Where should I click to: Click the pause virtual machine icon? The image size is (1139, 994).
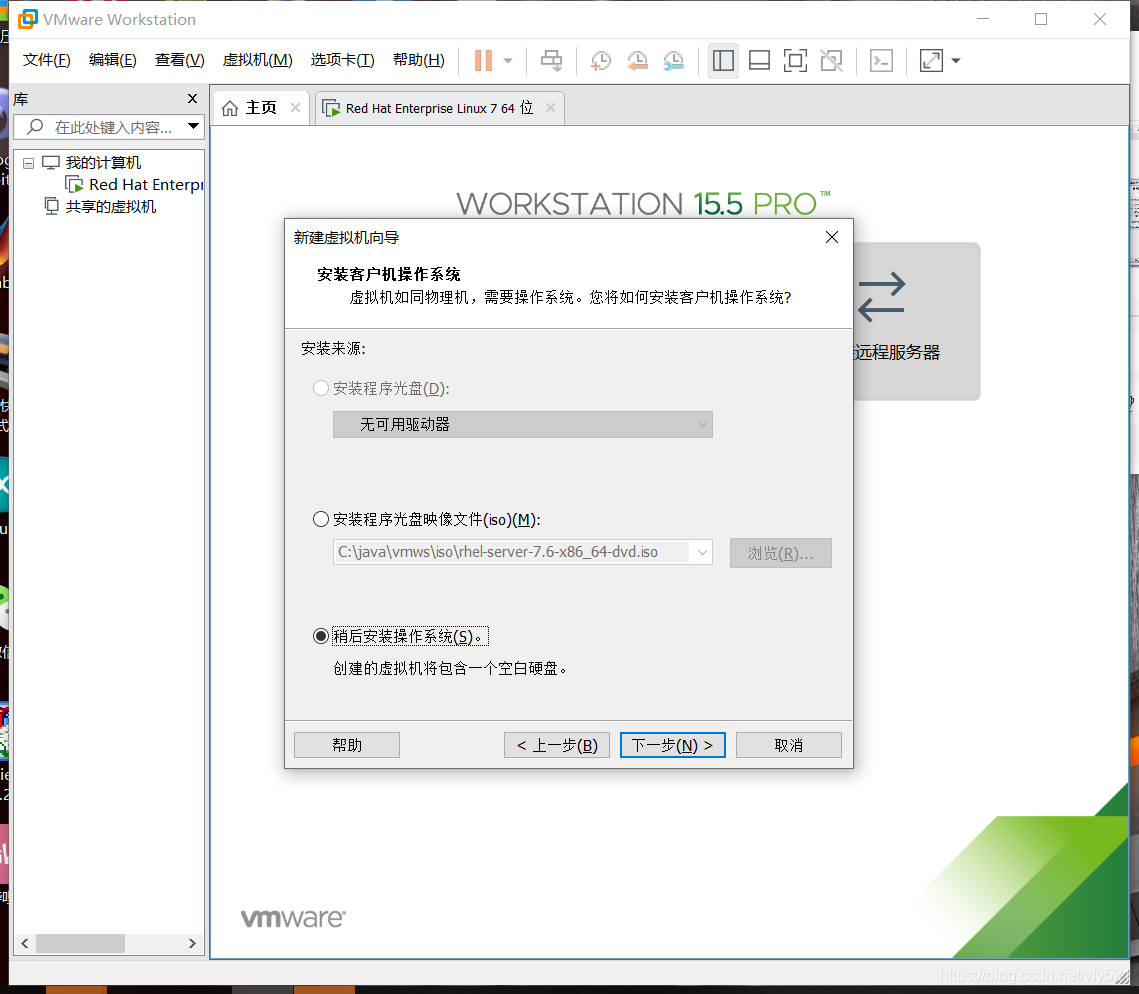tap(483, 60)
